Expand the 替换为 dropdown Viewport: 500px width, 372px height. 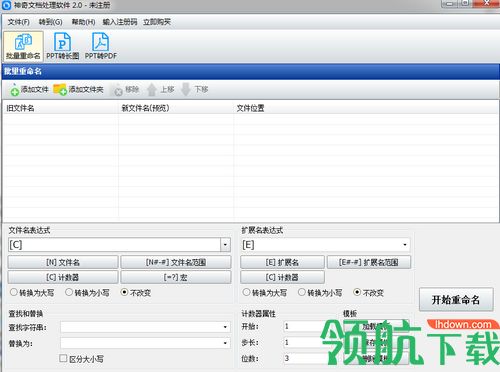[225, 343]
